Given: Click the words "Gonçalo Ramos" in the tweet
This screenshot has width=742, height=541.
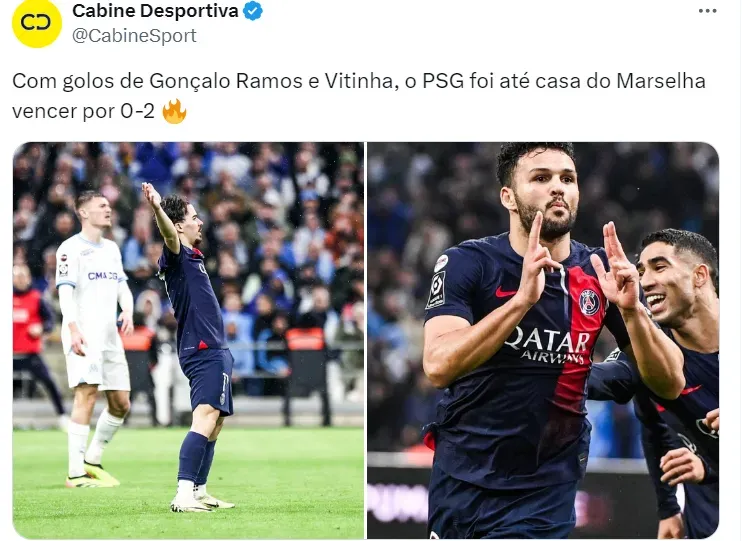Looking at the screenshot, I should 226,81.
